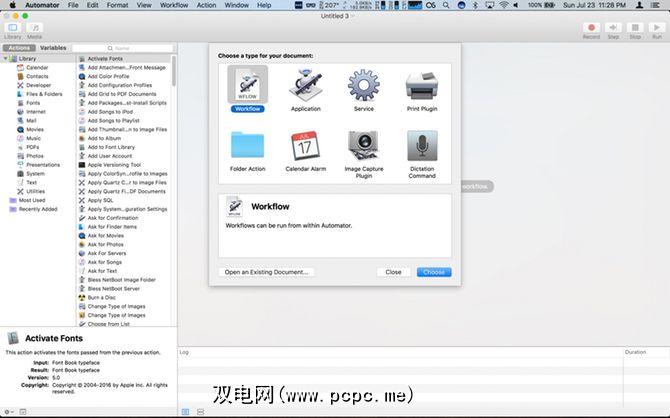Start recording with the Record button
This screenshot has height=418, width=670.
[x=591, y=28]
